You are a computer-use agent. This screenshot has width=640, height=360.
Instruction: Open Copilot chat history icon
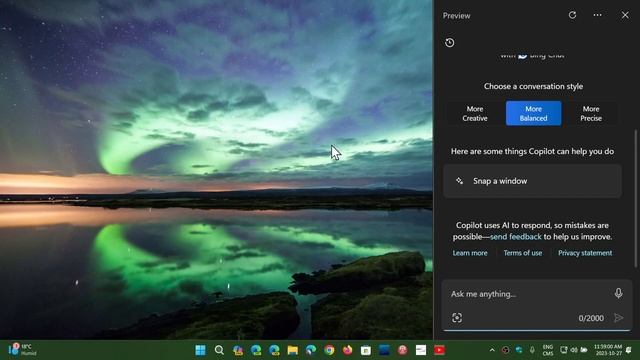pyautogui.click(x=449, y=42)
